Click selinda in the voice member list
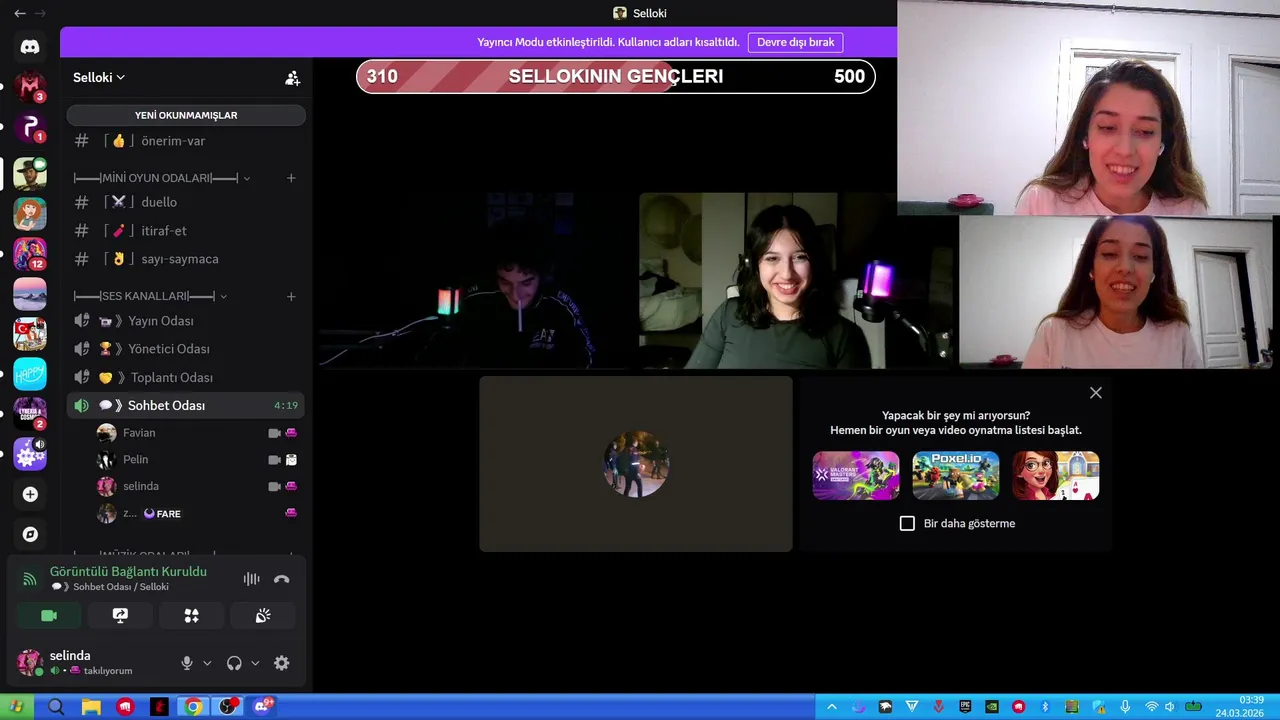This screenshot has height=720, width=1280. tap(197, 486)
